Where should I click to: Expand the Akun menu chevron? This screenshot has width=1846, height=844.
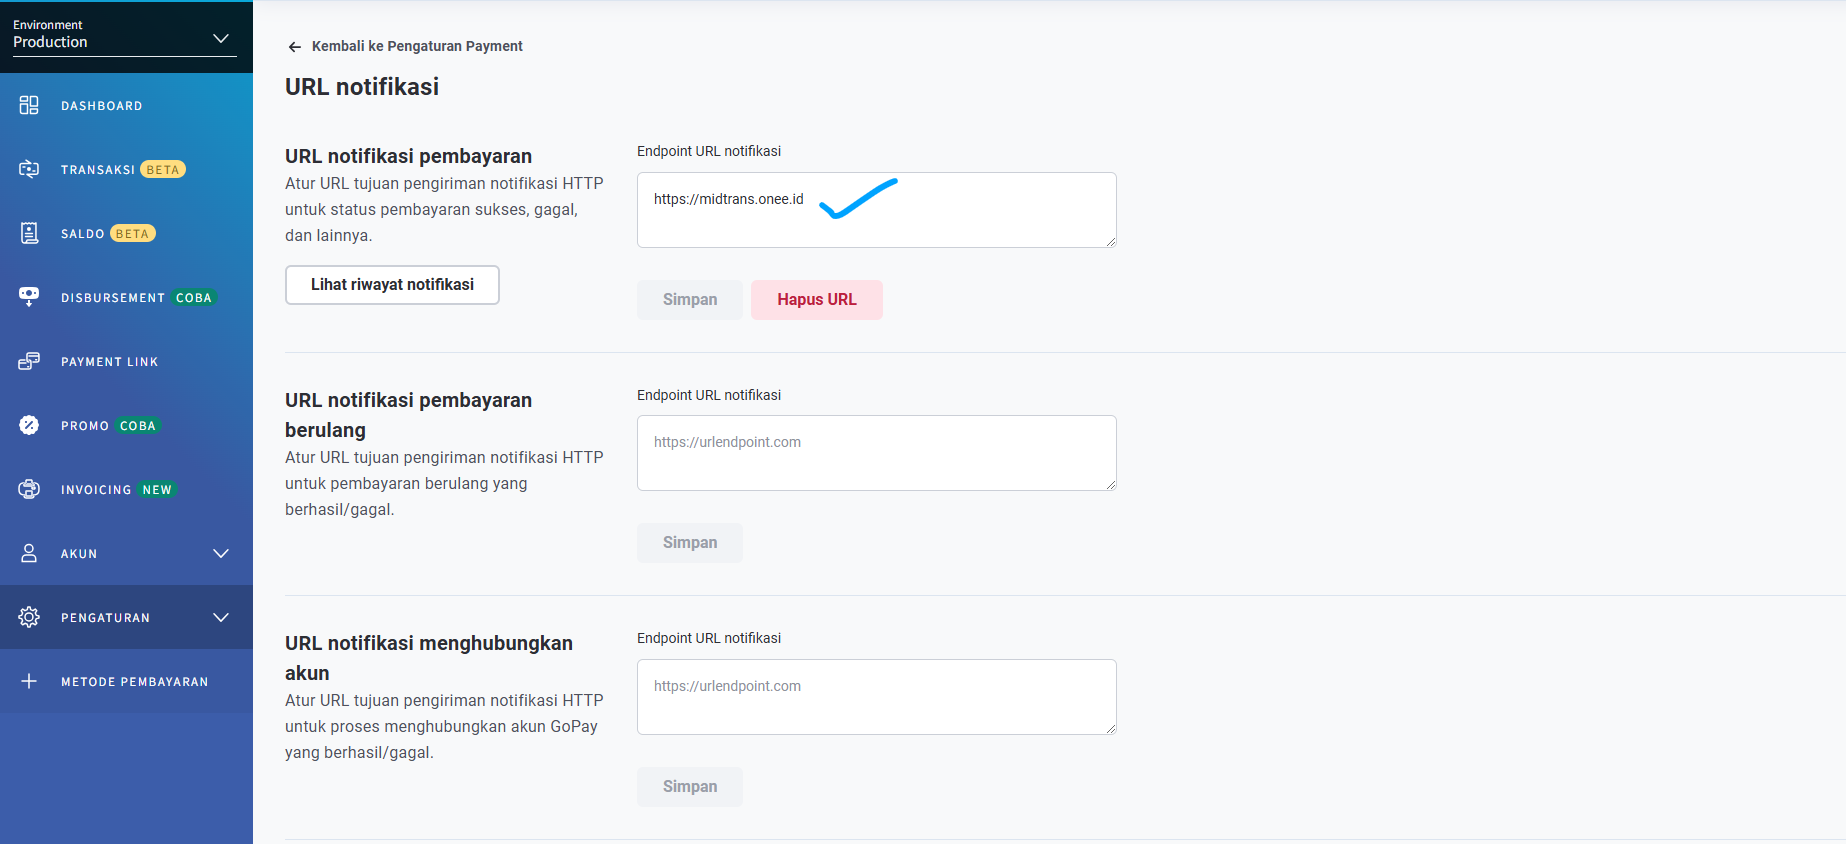(x=221, y=553)
